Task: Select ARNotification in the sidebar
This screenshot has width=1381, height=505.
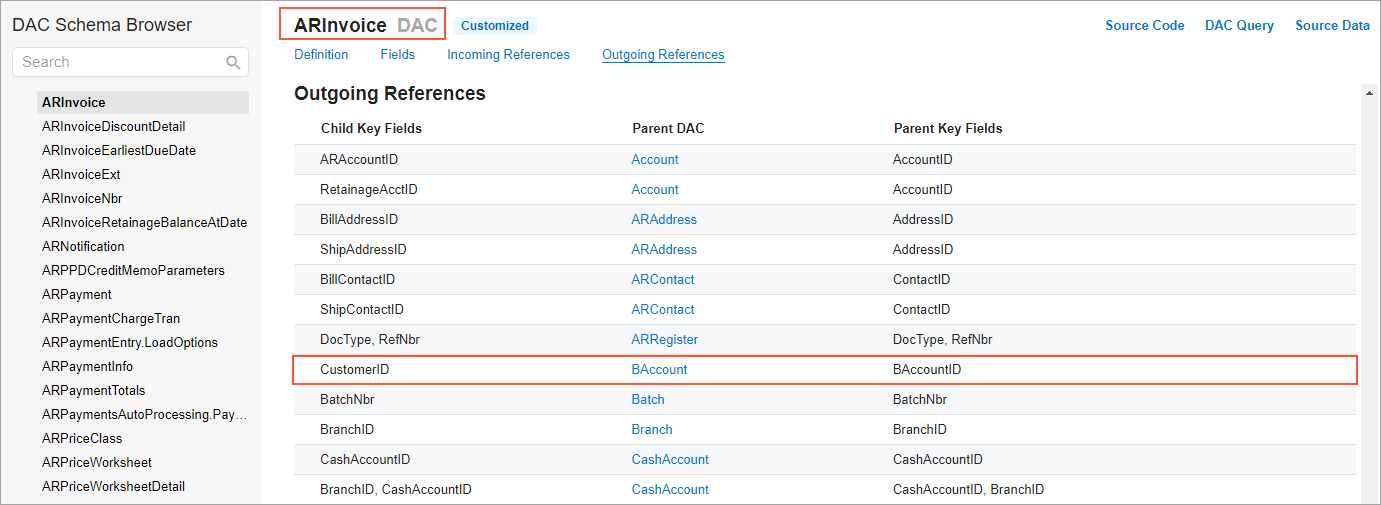Action: pos(83,247)
